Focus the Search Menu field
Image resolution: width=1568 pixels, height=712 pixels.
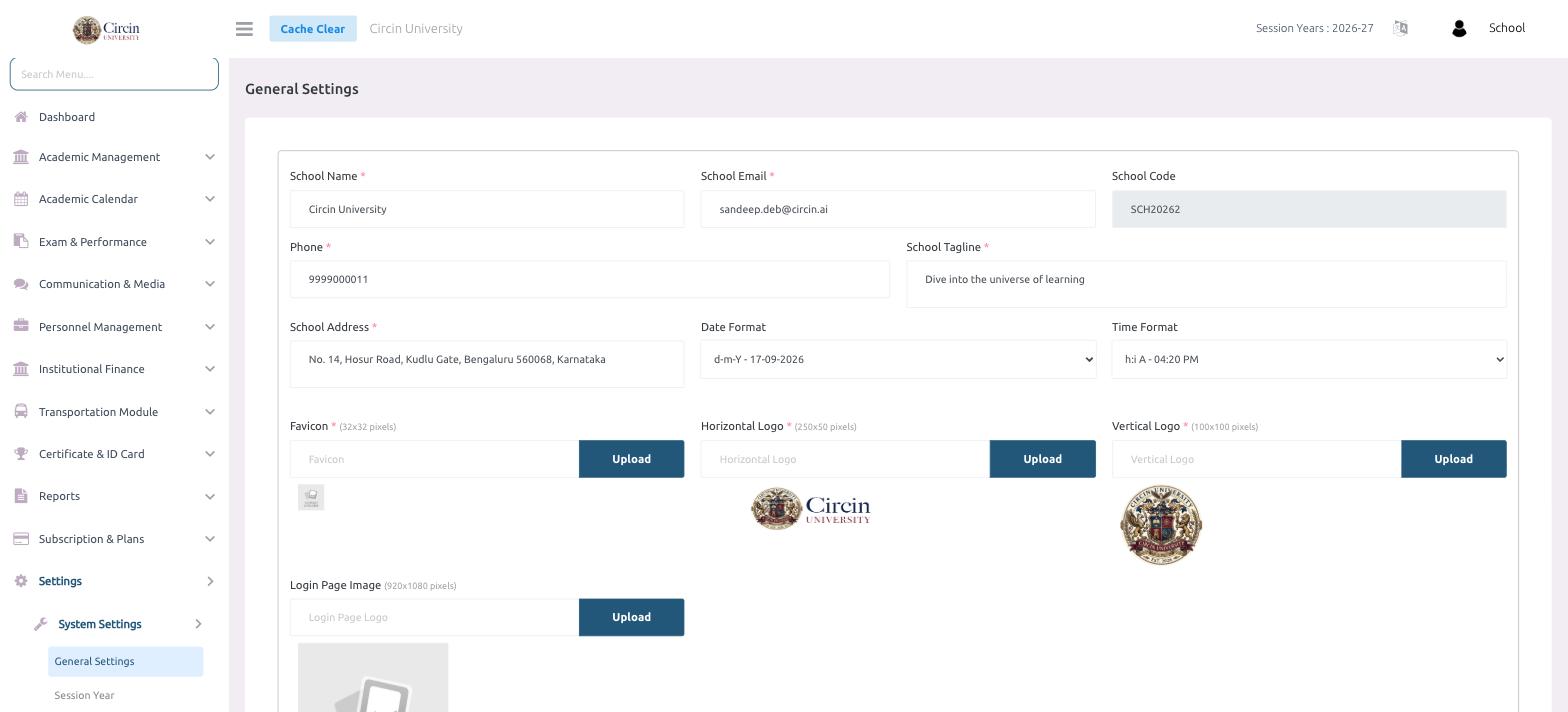114,73
